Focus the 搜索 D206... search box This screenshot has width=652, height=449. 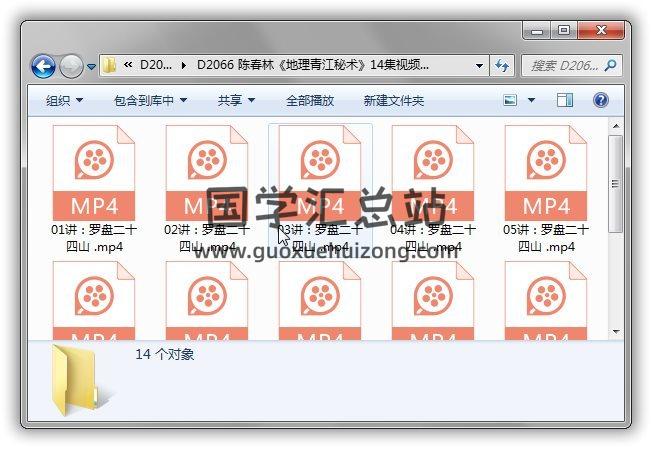572,65
